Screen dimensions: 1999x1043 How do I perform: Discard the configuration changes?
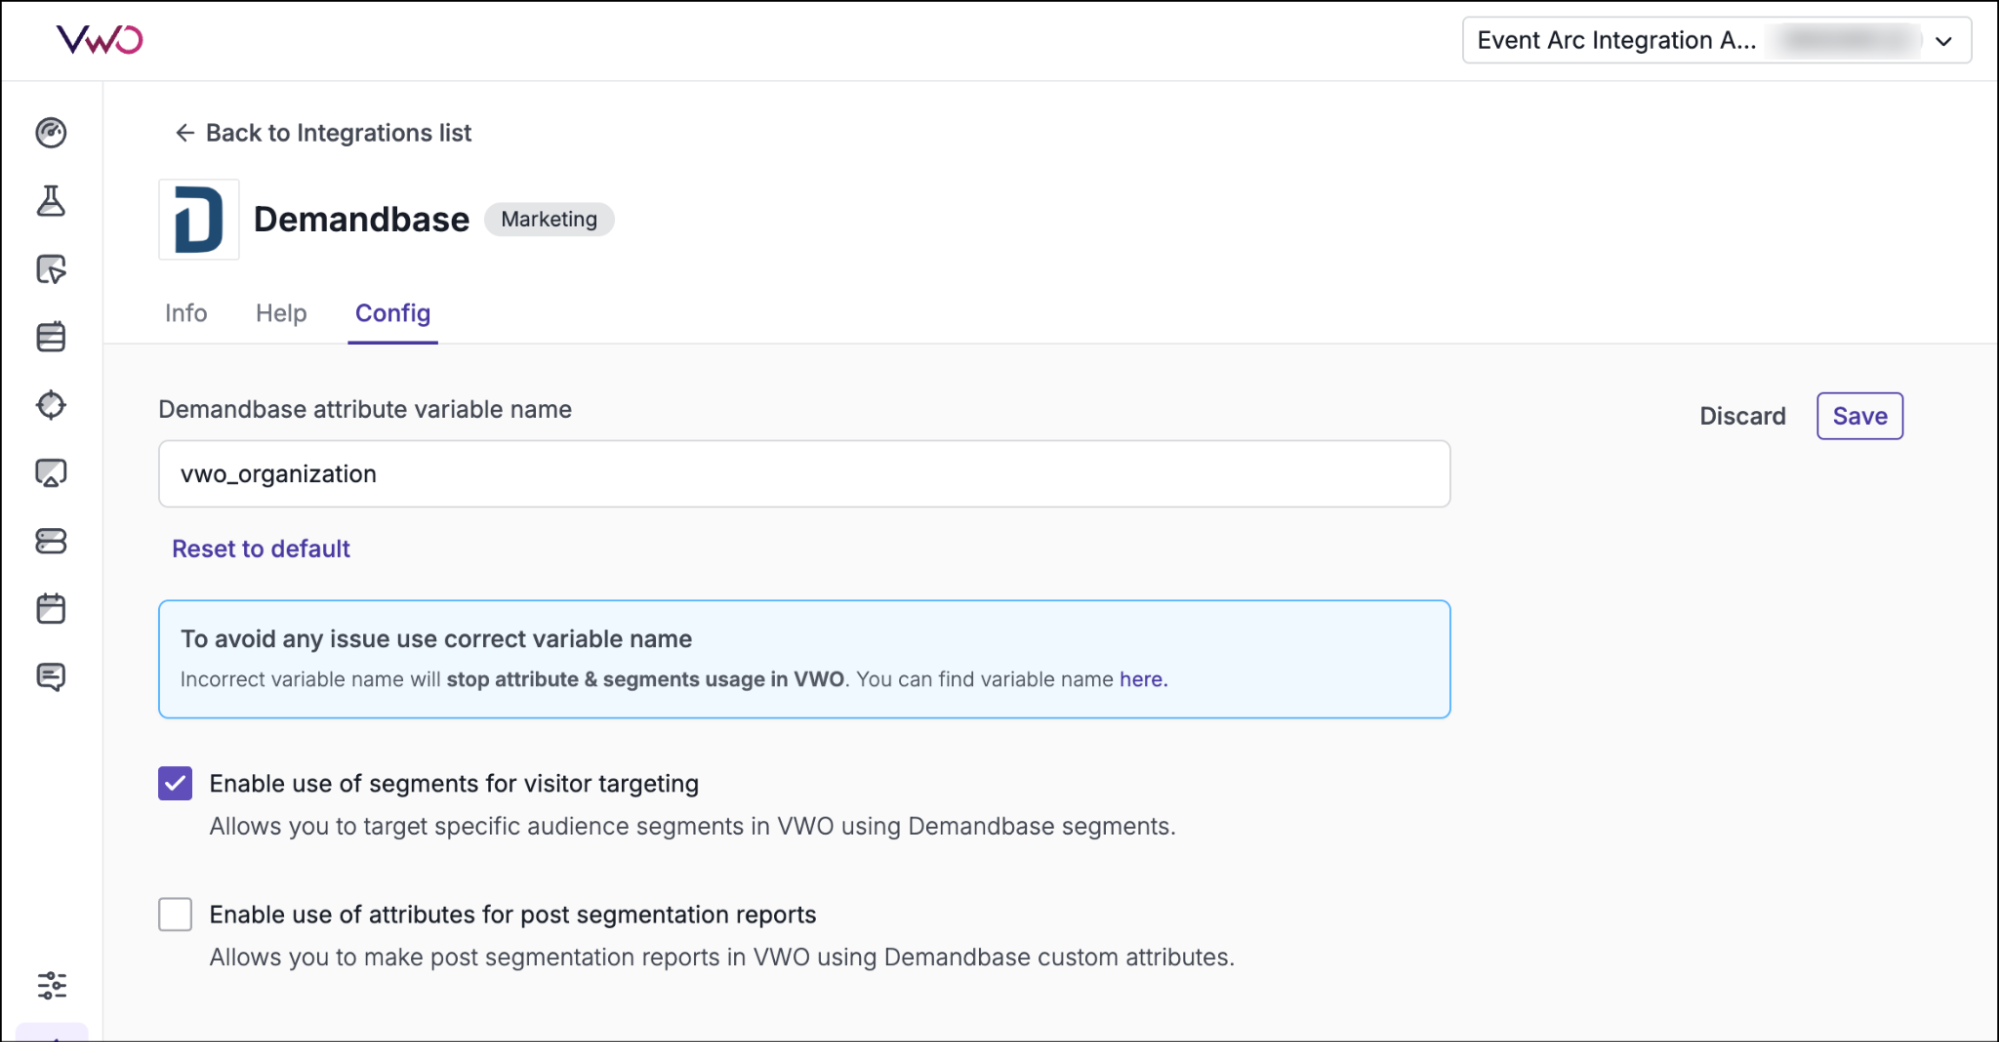[x=1742, y=416]
